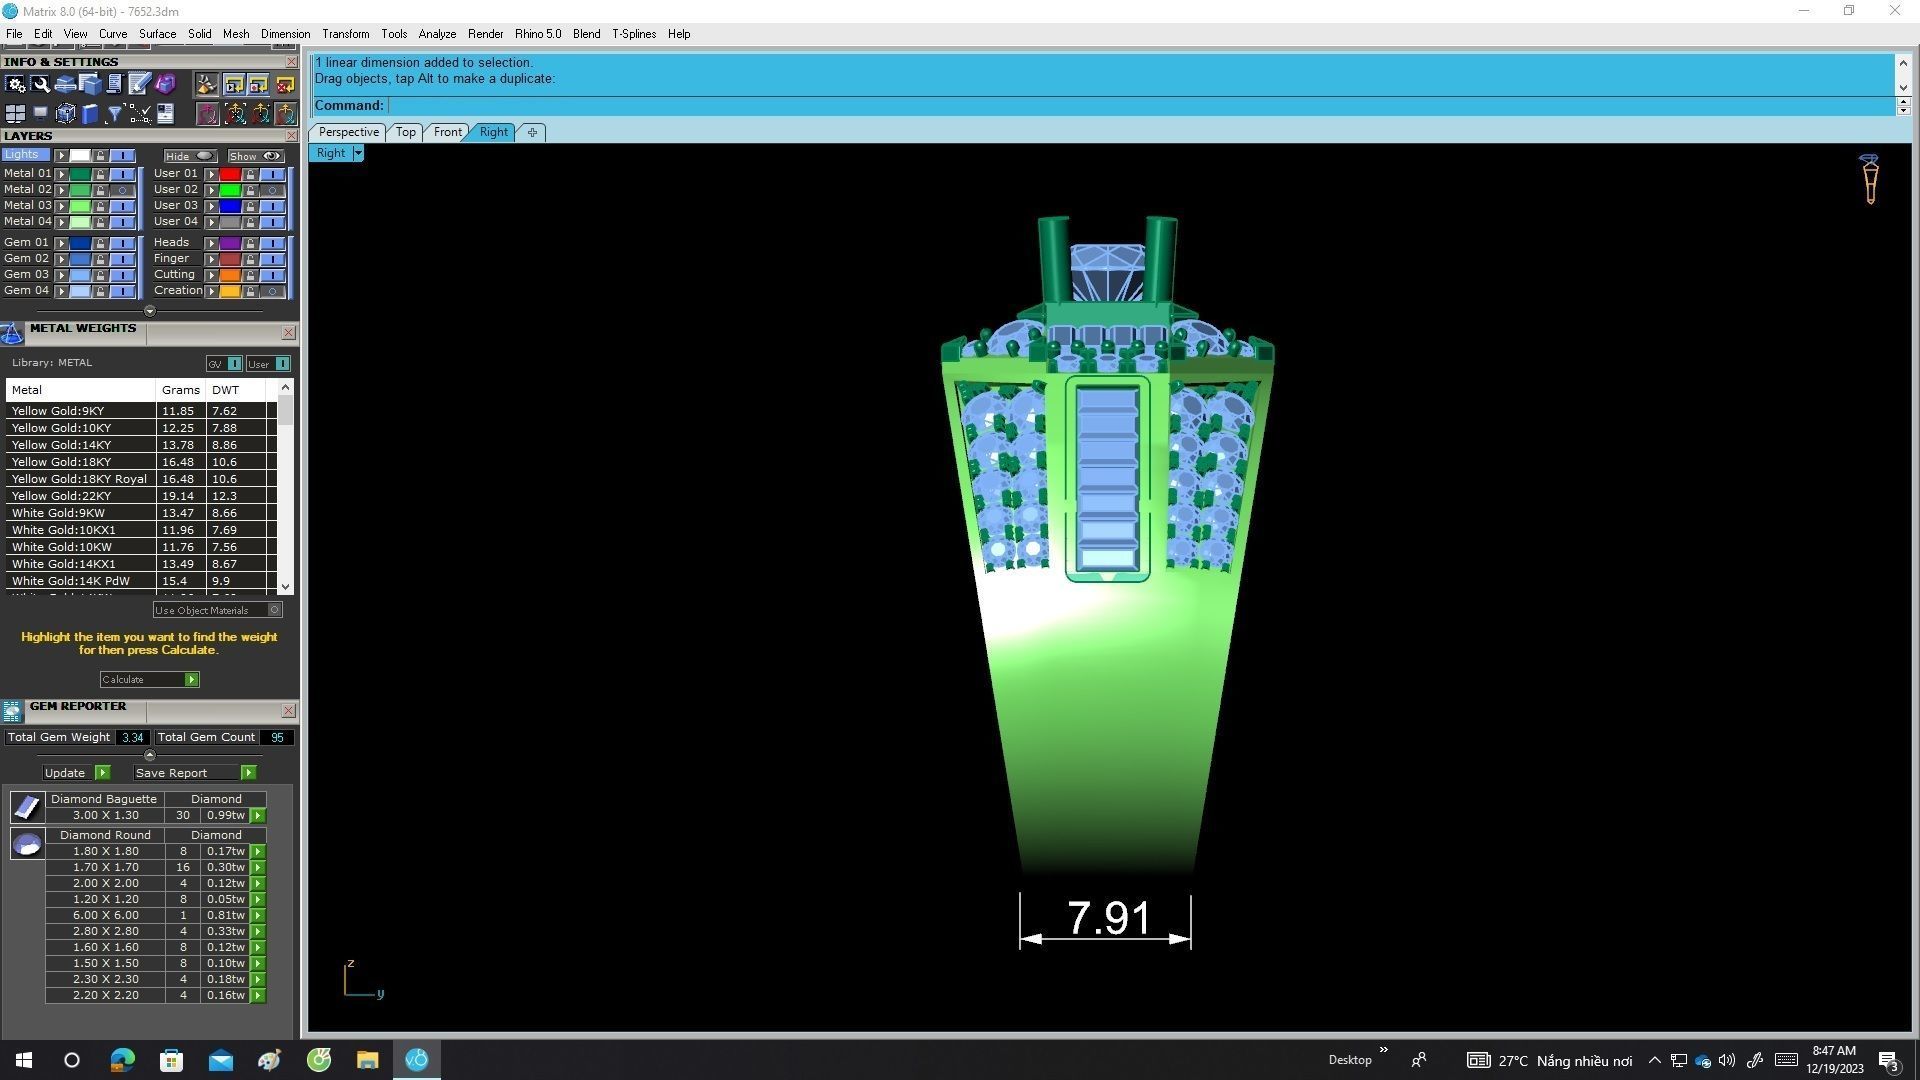Expand the Heads layer arrow
This screenshot has width=1920, height=1080.
point(212,243)
